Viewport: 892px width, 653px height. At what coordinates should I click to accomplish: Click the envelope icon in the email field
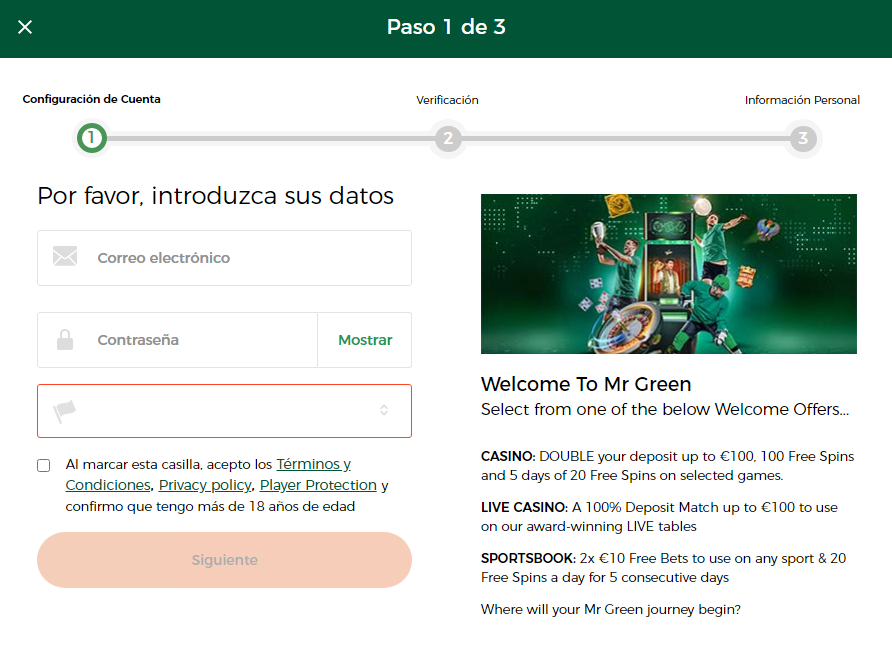coord(65,258)
